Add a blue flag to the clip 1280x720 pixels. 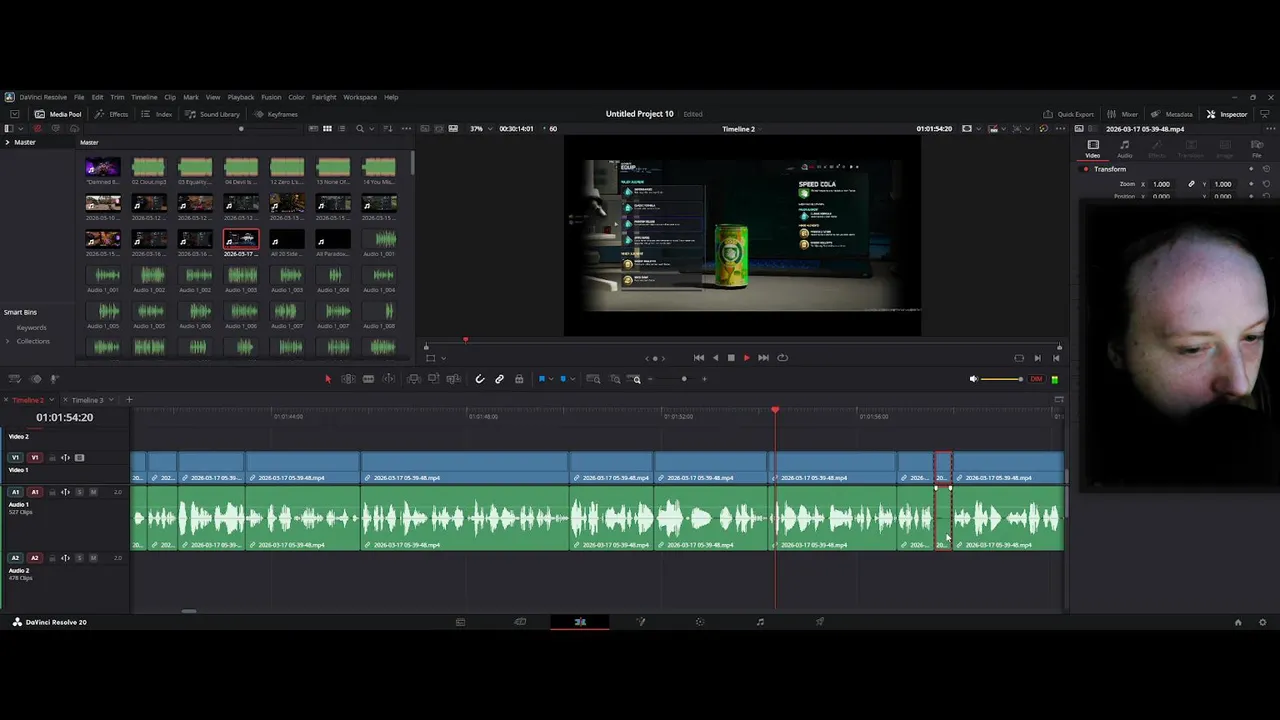tap(542, 379)
